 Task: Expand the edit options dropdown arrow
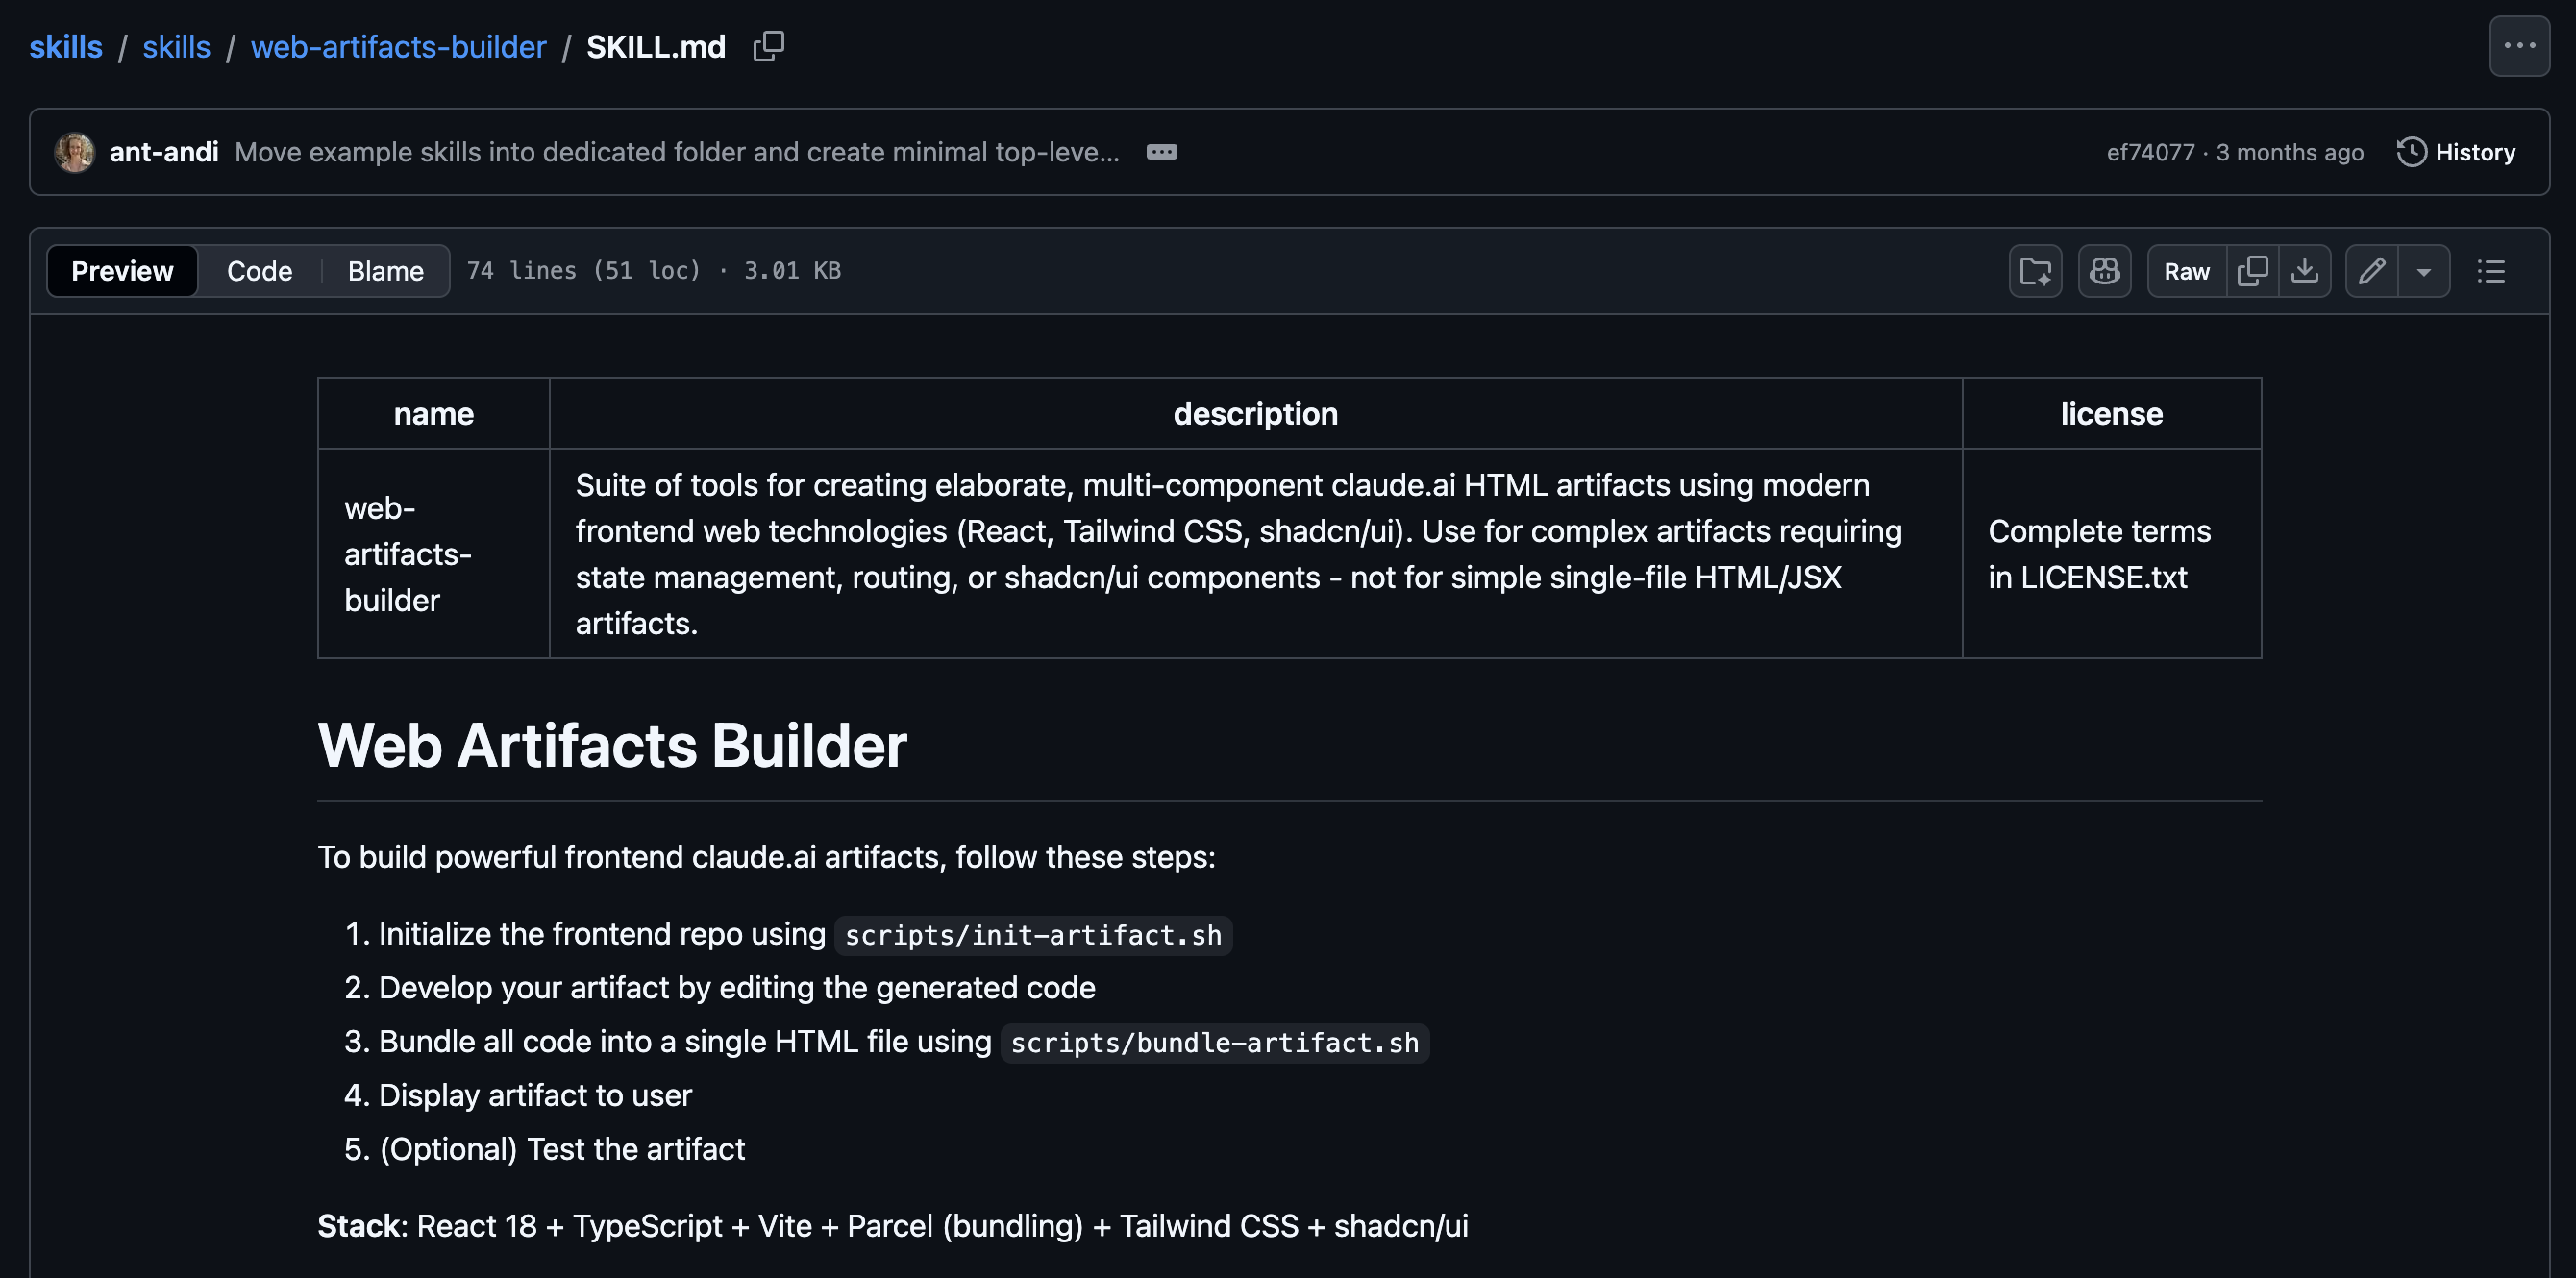pos(2423,271)
